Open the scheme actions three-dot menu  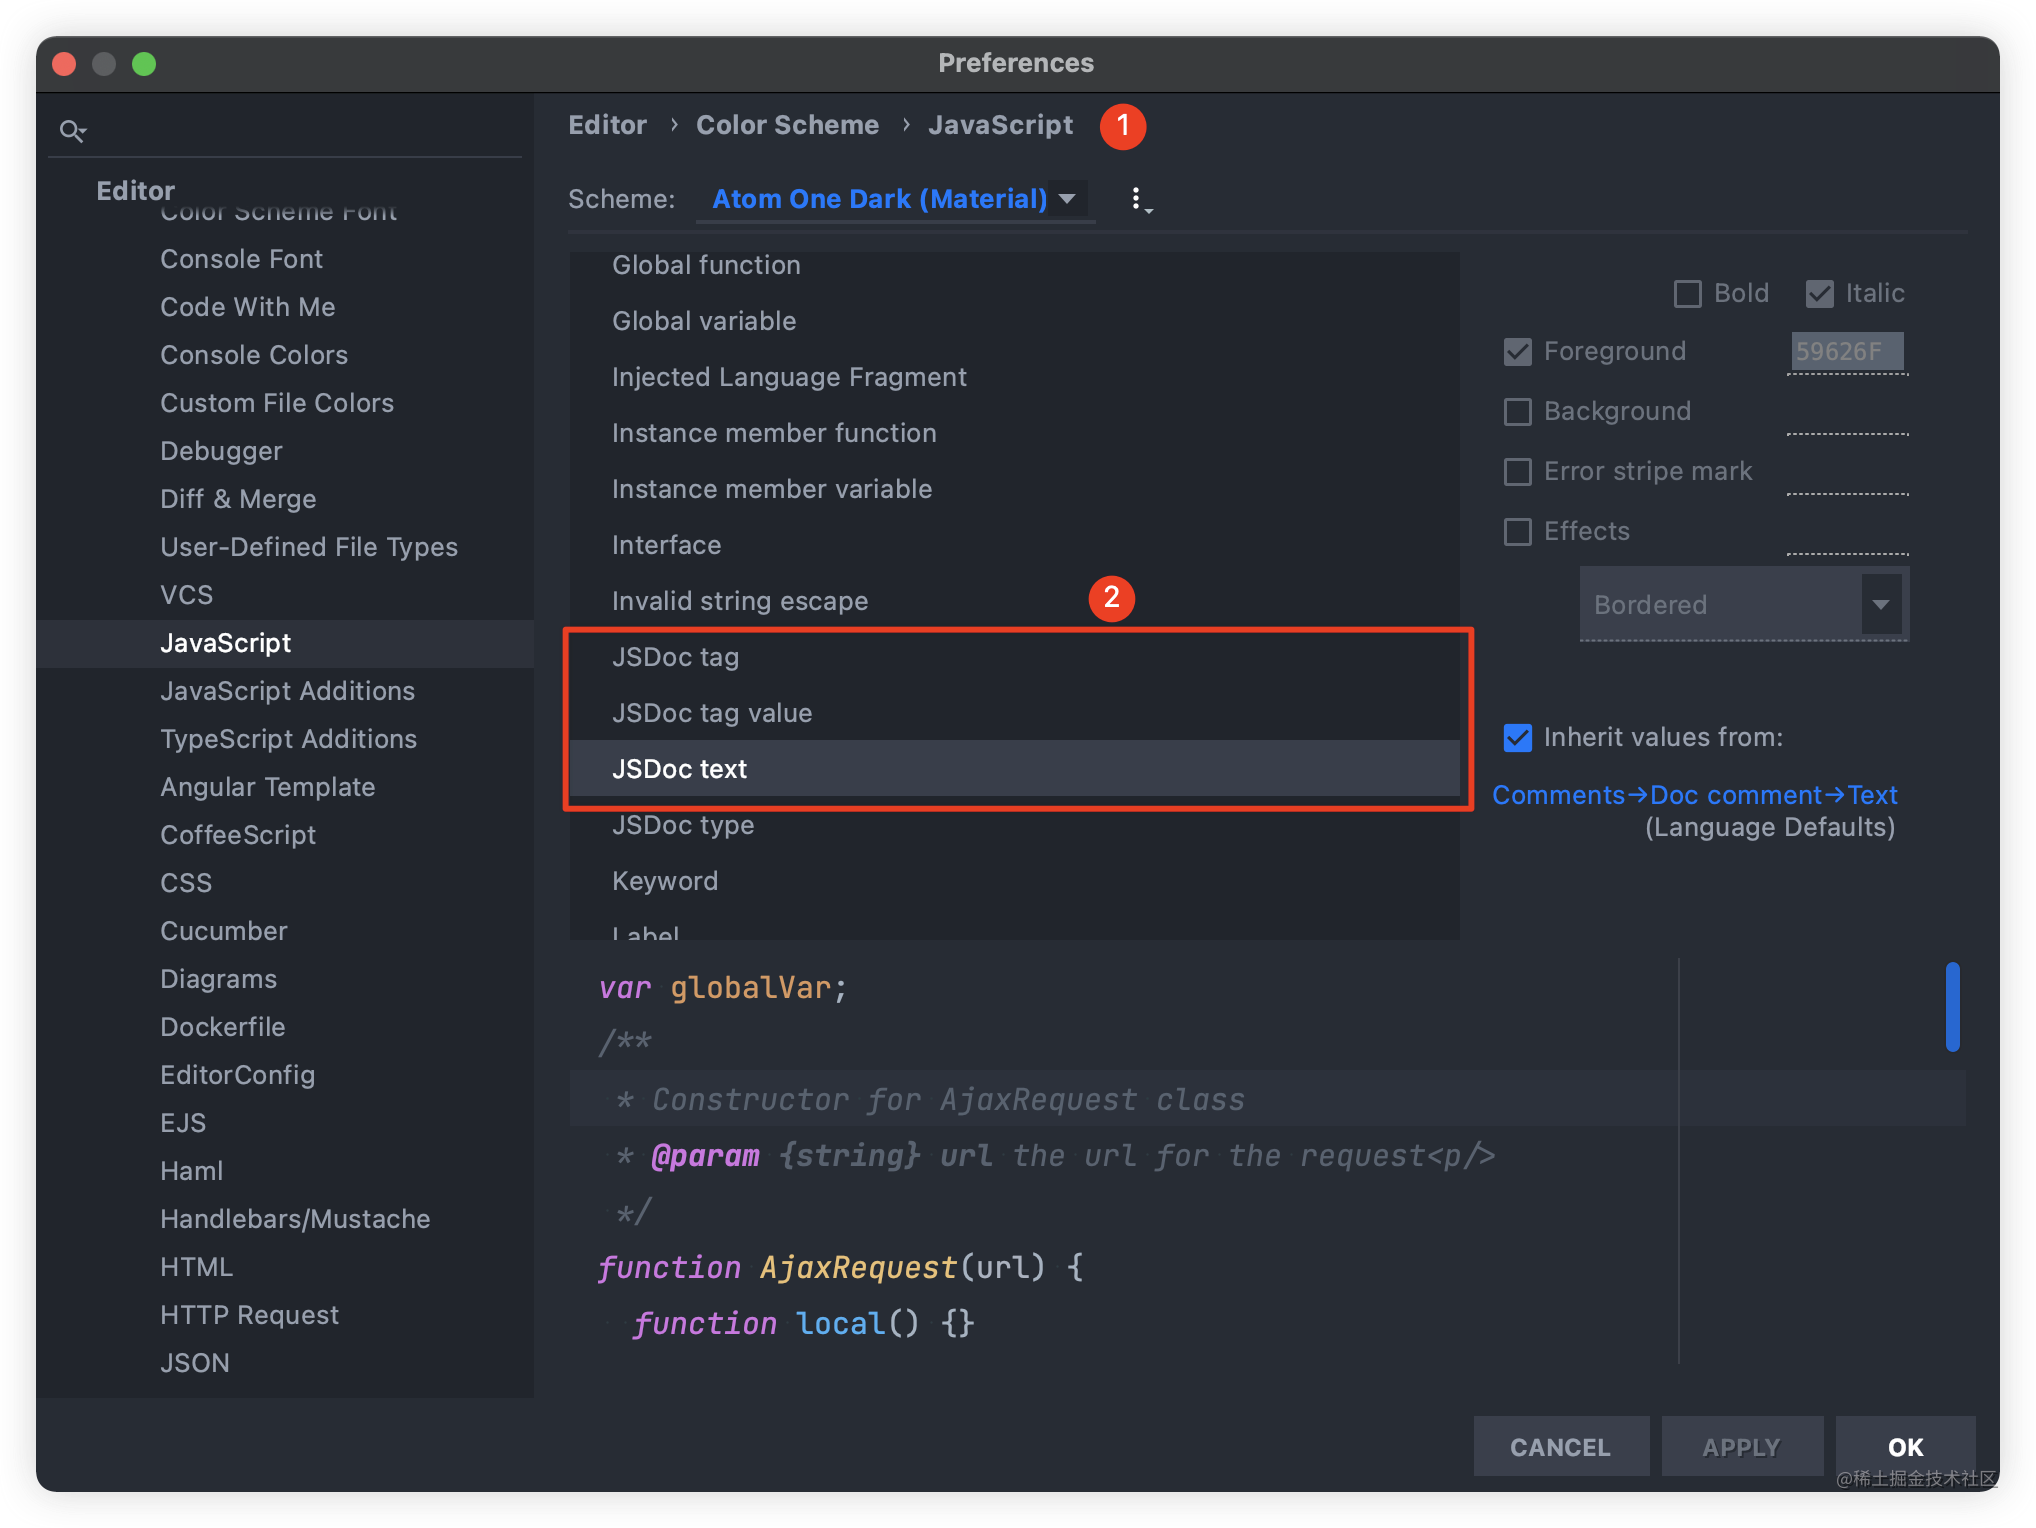pyautogui.click(x=1137, y=199)
